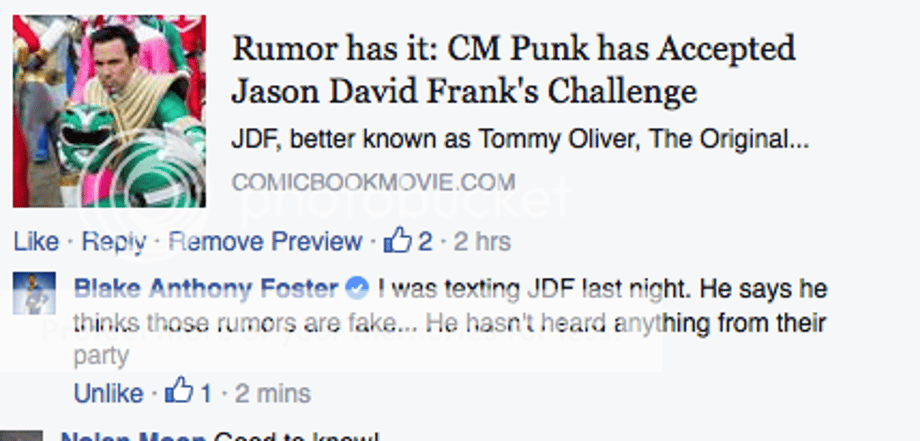
Task: Unlike Blake Anthony Foster's comment
Action: tap(108, 393)
